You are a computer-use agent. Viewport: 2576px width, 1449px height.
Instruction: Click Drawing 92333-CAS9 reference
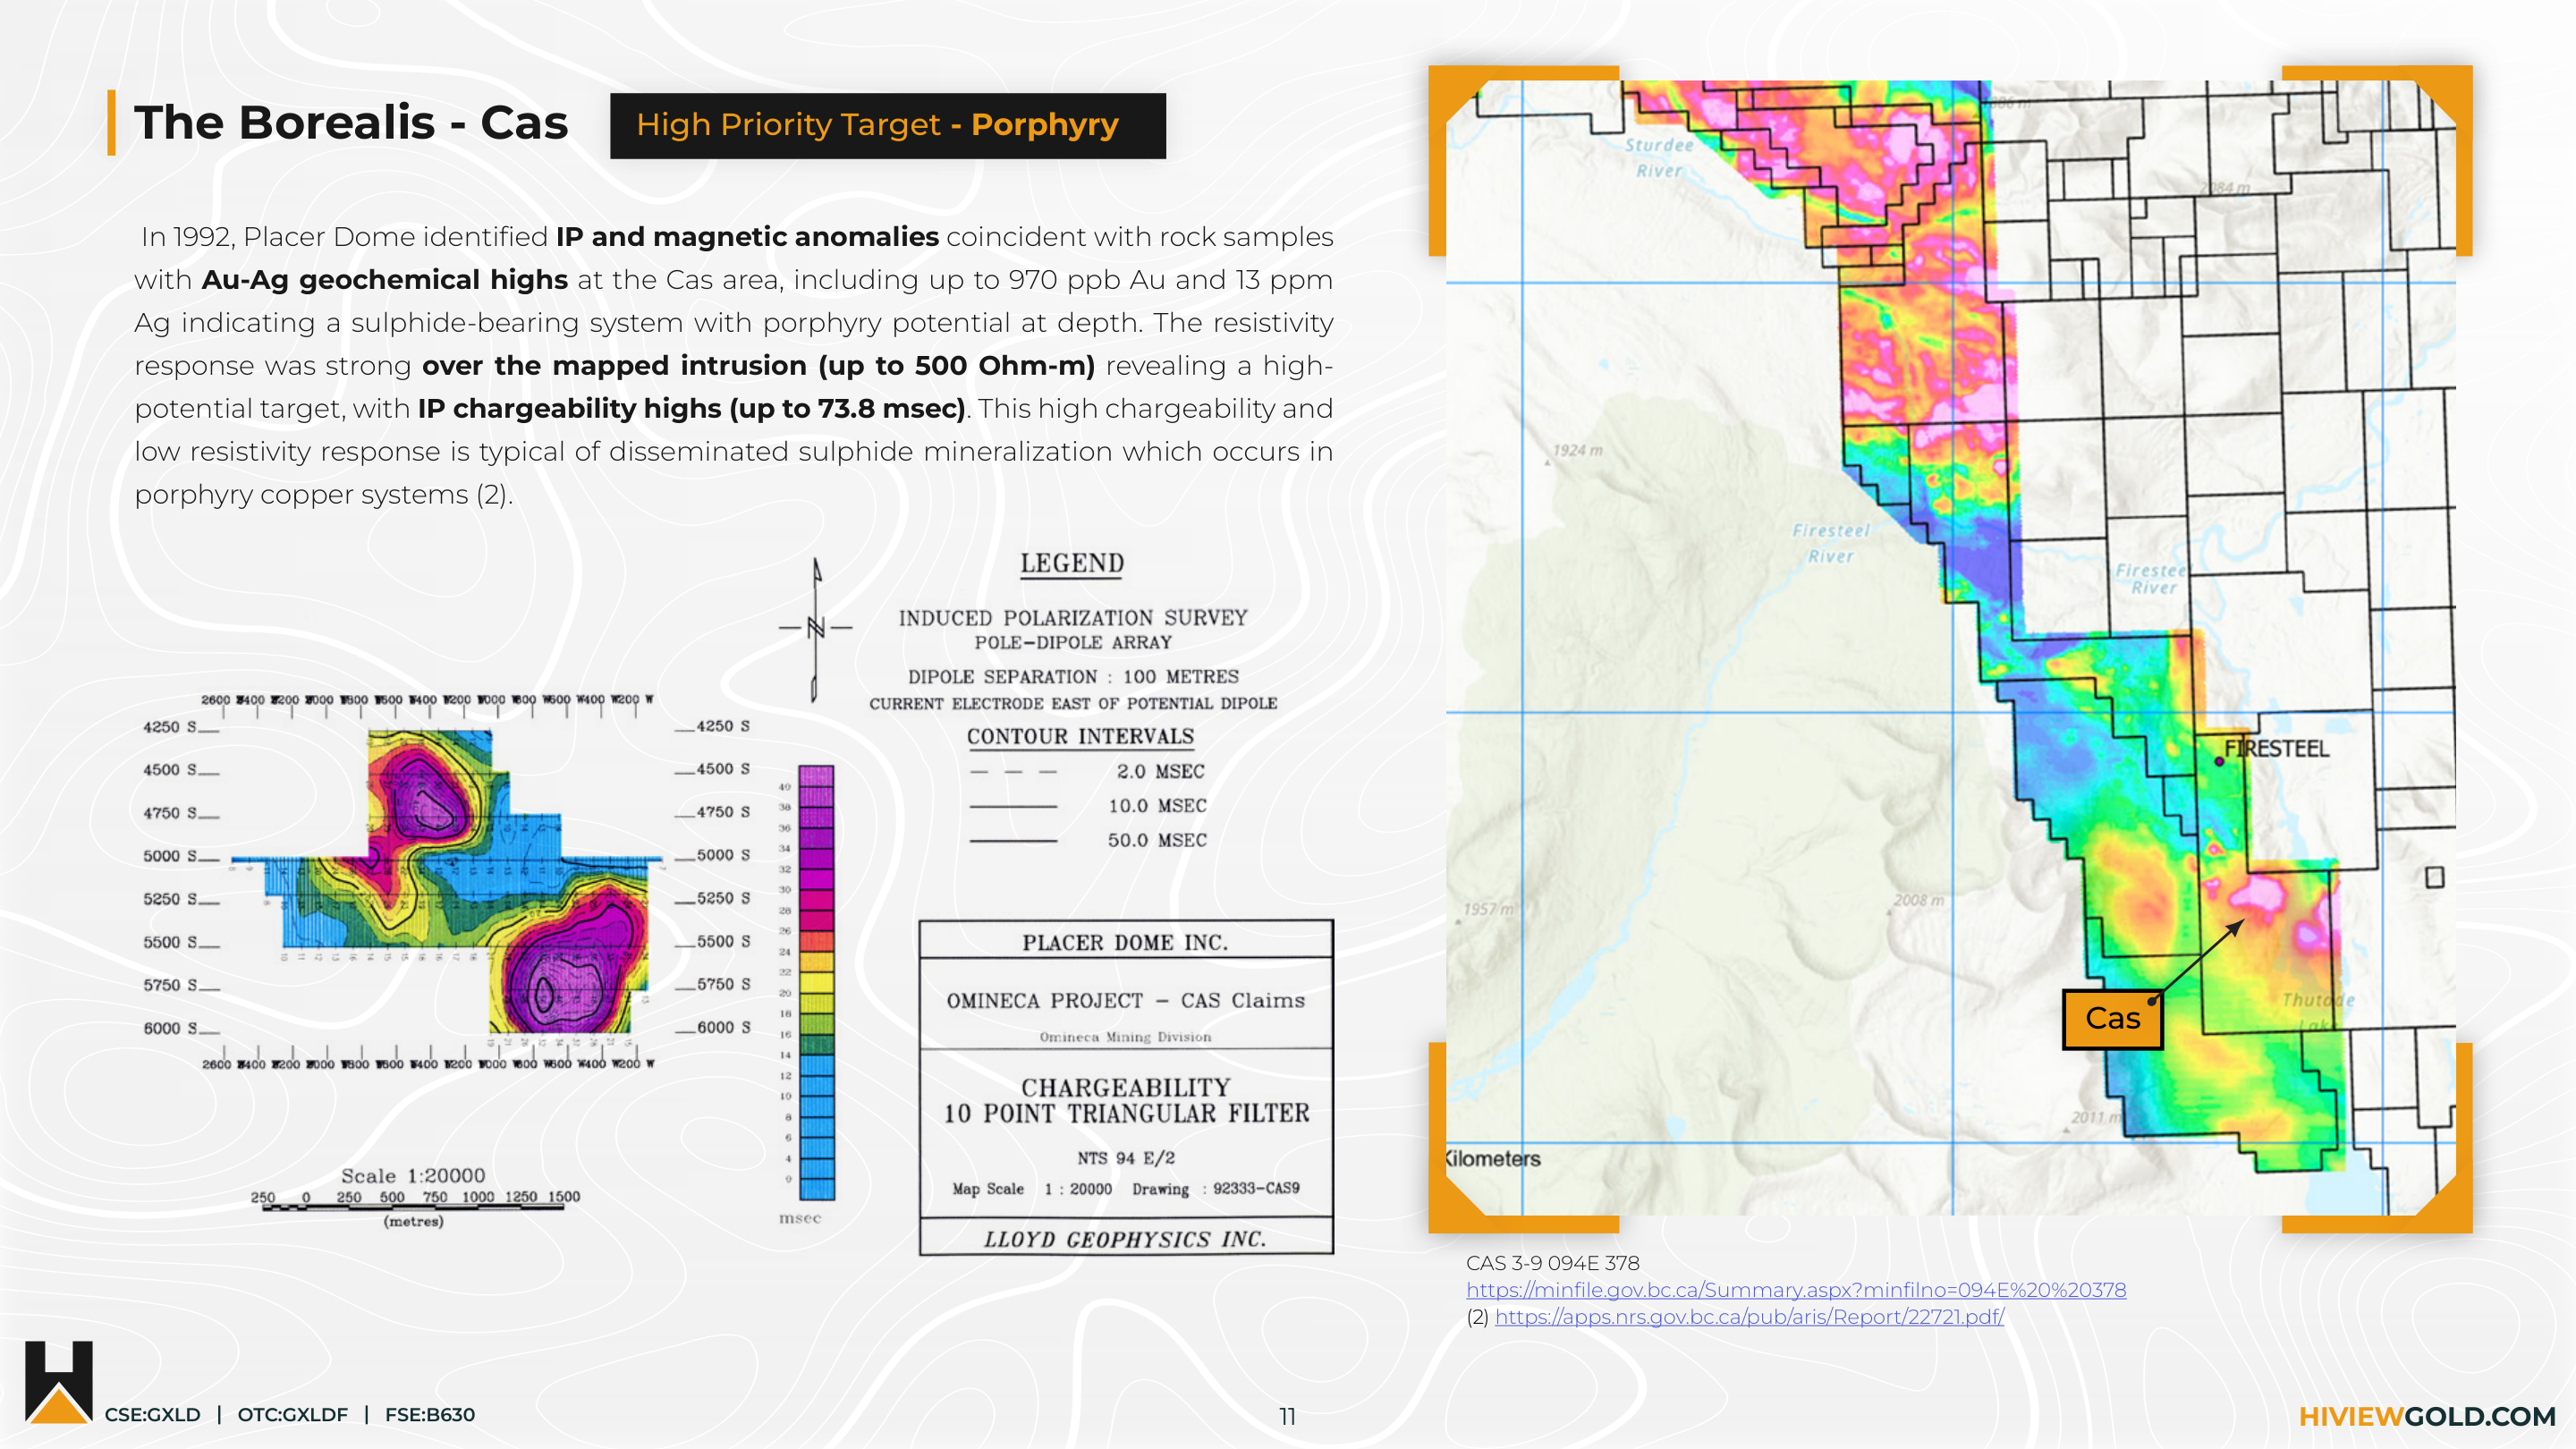pos(1216,1189)
